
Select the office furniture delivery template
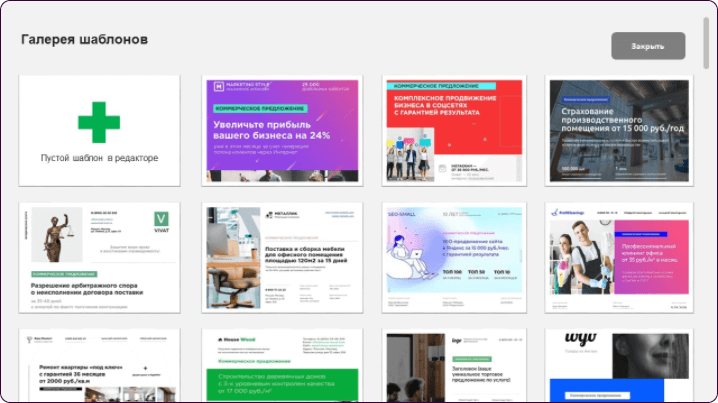281,258
